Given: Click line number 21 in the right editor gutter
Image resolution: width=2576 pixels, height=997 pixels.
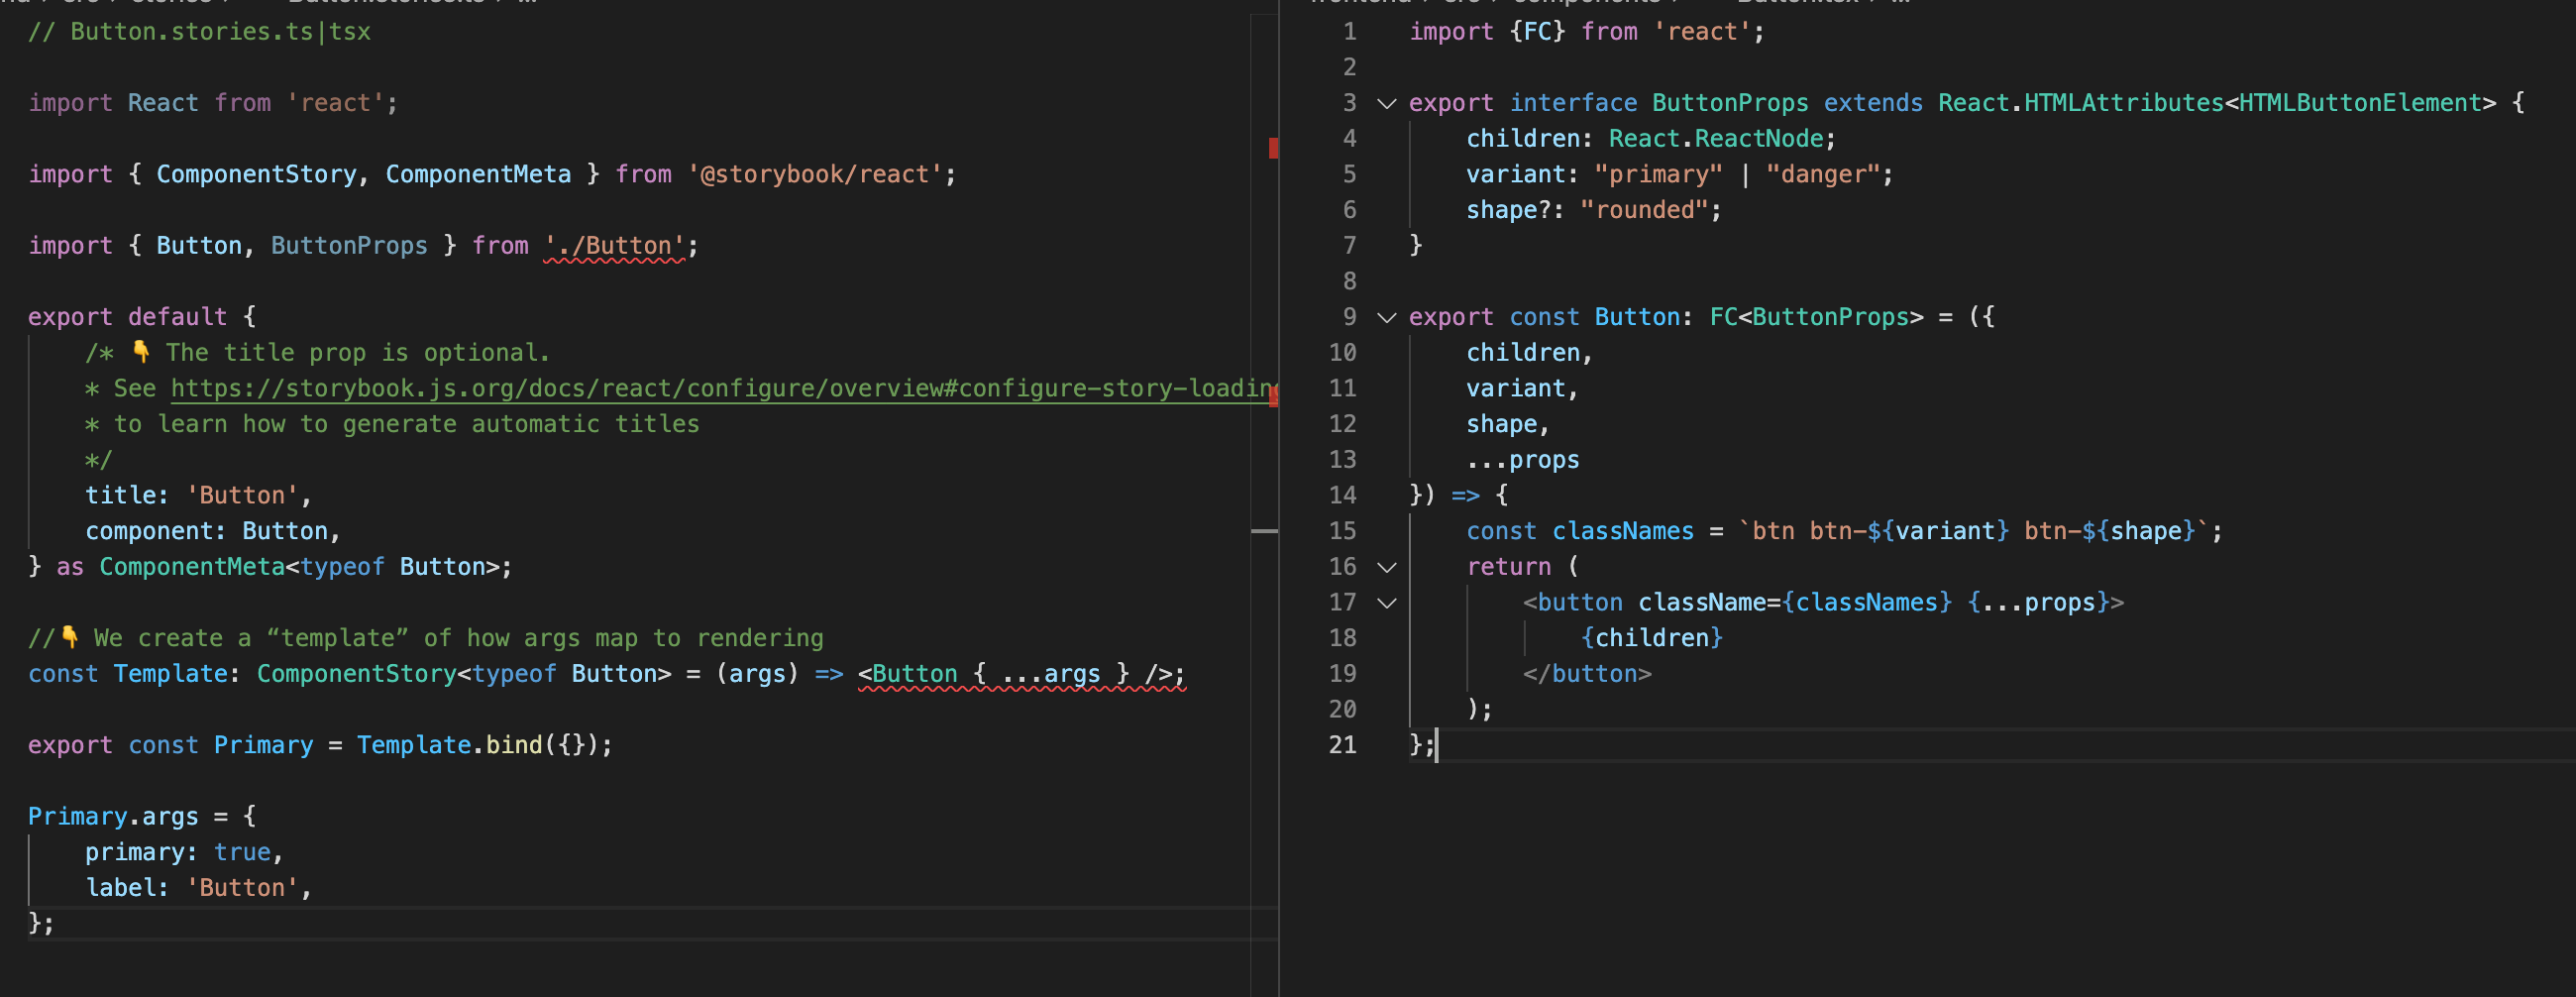Looking at the screenshot, I should pyautogui.click(x=1342, y=745).
